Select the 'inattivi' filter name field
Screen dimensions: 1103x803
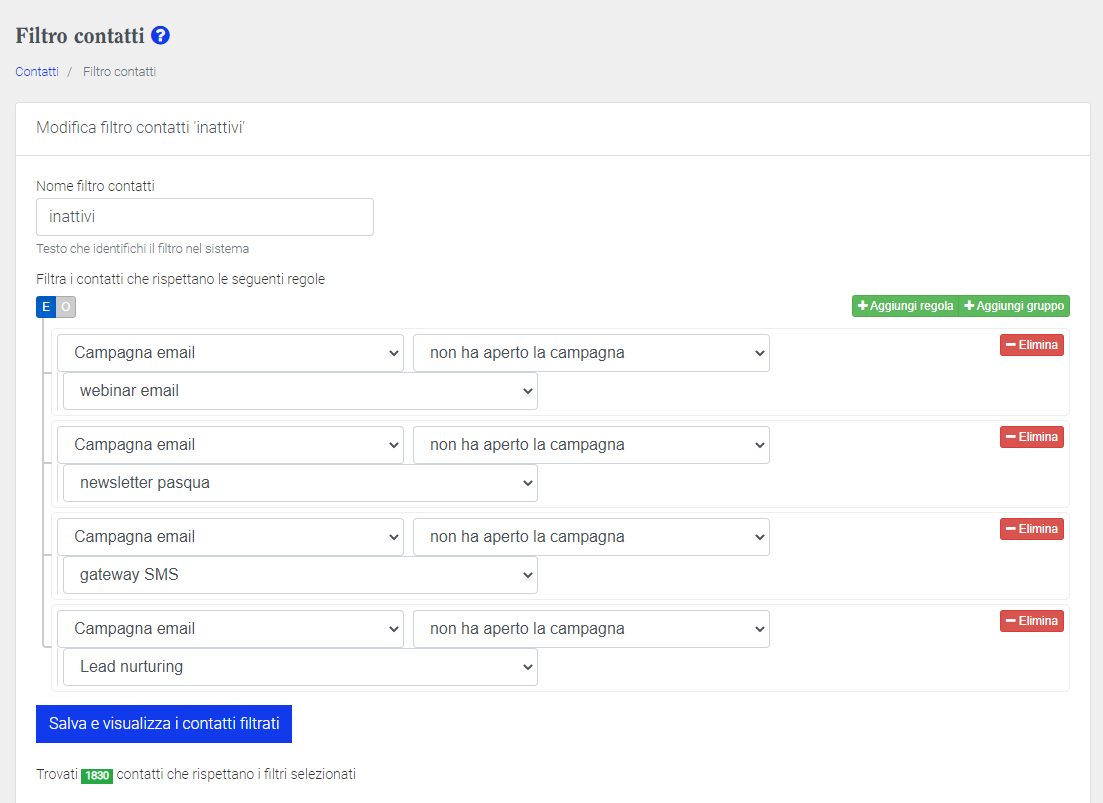pos(204,217)
